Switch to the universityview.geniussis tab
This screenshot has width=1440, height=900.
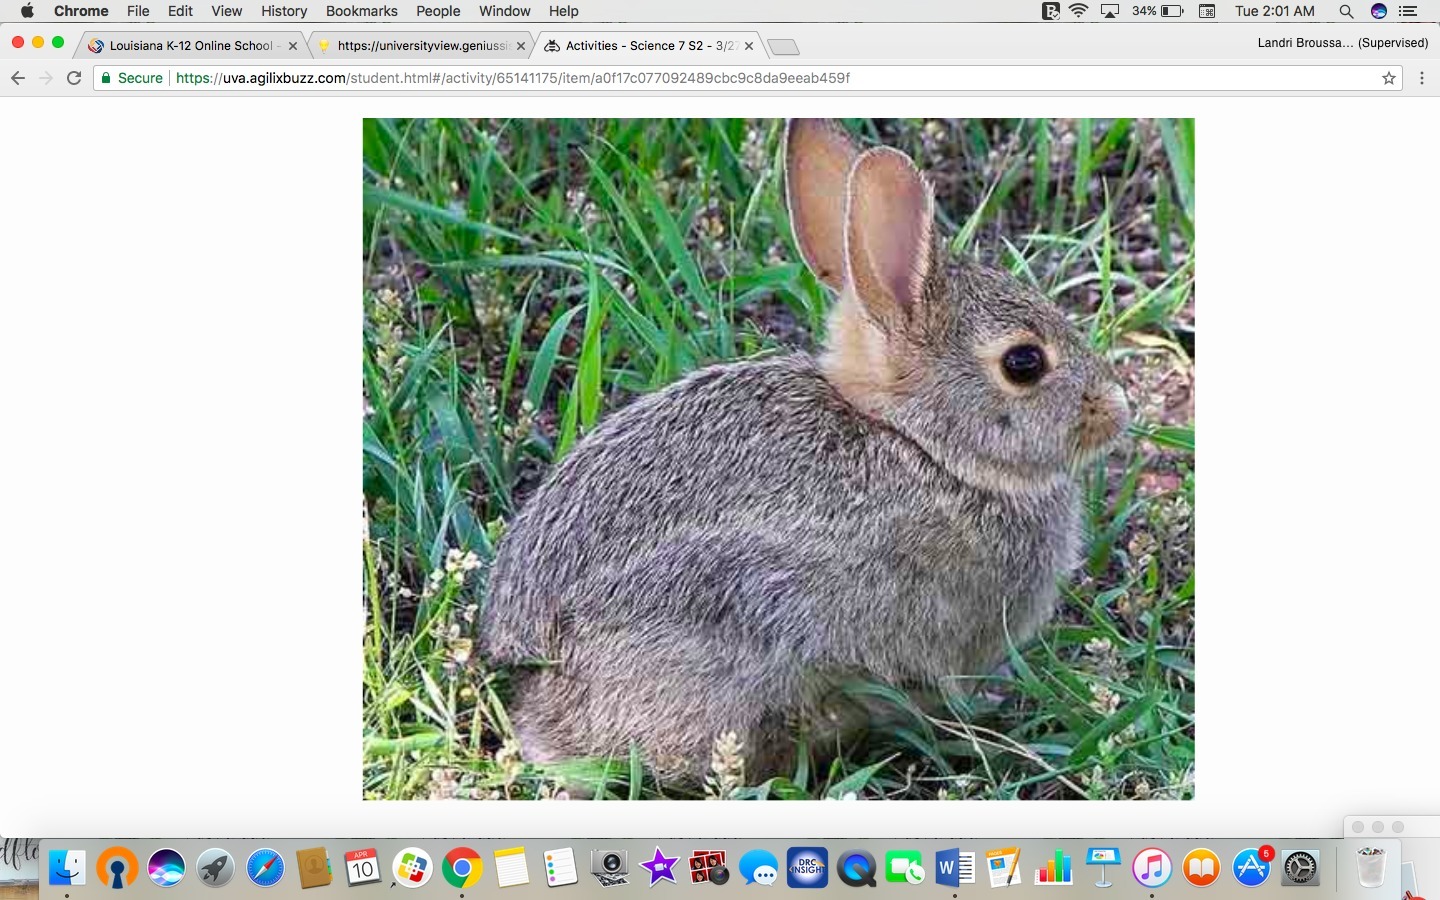[x=422, y=46]
